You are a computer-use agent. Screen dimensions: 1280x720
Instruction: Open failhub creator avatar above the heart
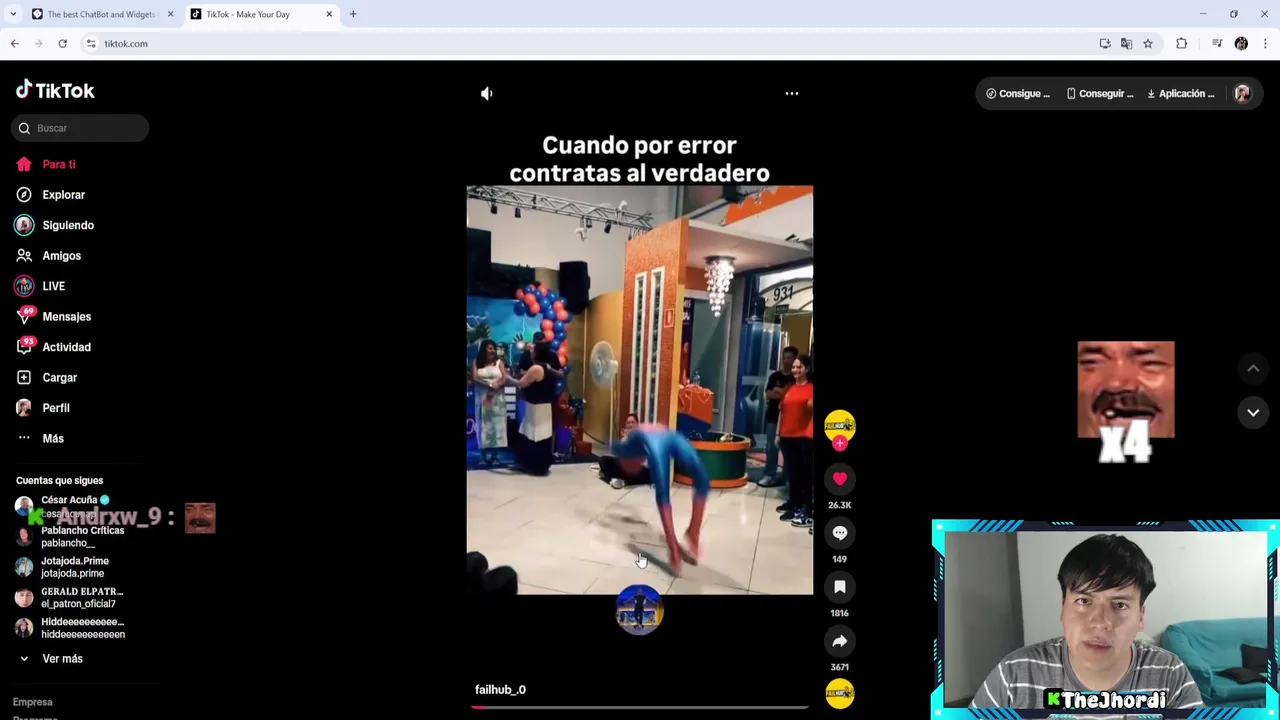coord(840,424)
